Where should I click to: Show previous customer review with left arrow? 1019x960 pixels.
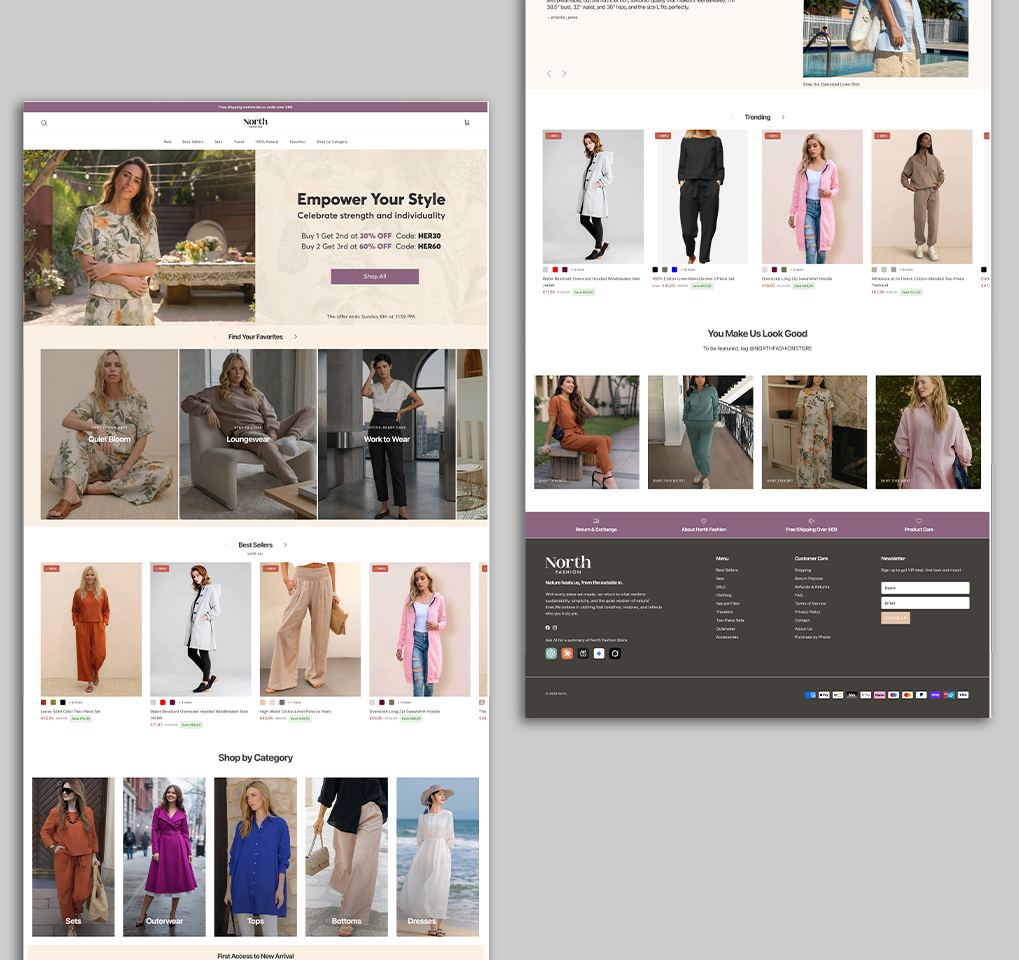point(548,74)
